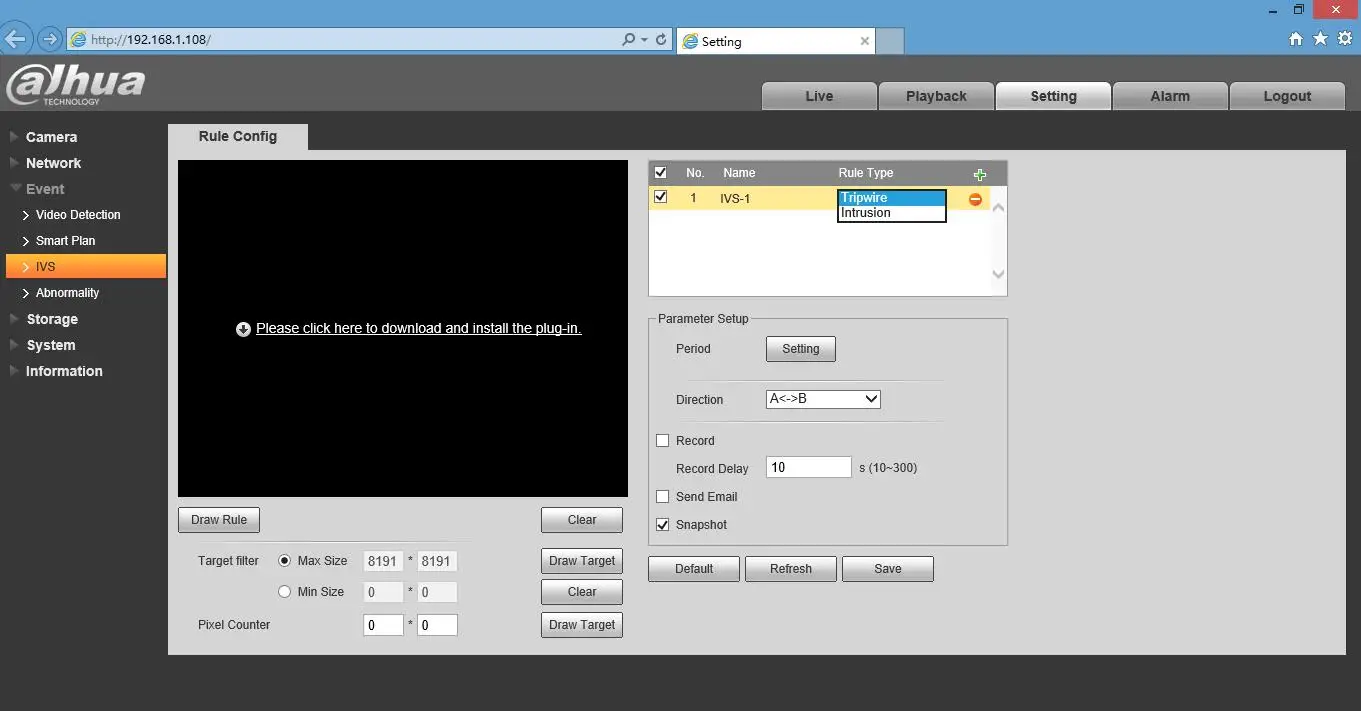The image size is (1361, 711).
Task: Click the rule list scroll up arrow
Action: click(x=998, y=207)
